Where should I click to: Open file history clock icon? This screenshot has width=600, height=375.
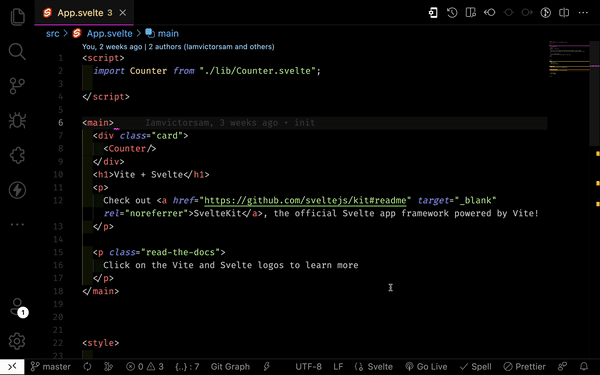tap(452, 13)
